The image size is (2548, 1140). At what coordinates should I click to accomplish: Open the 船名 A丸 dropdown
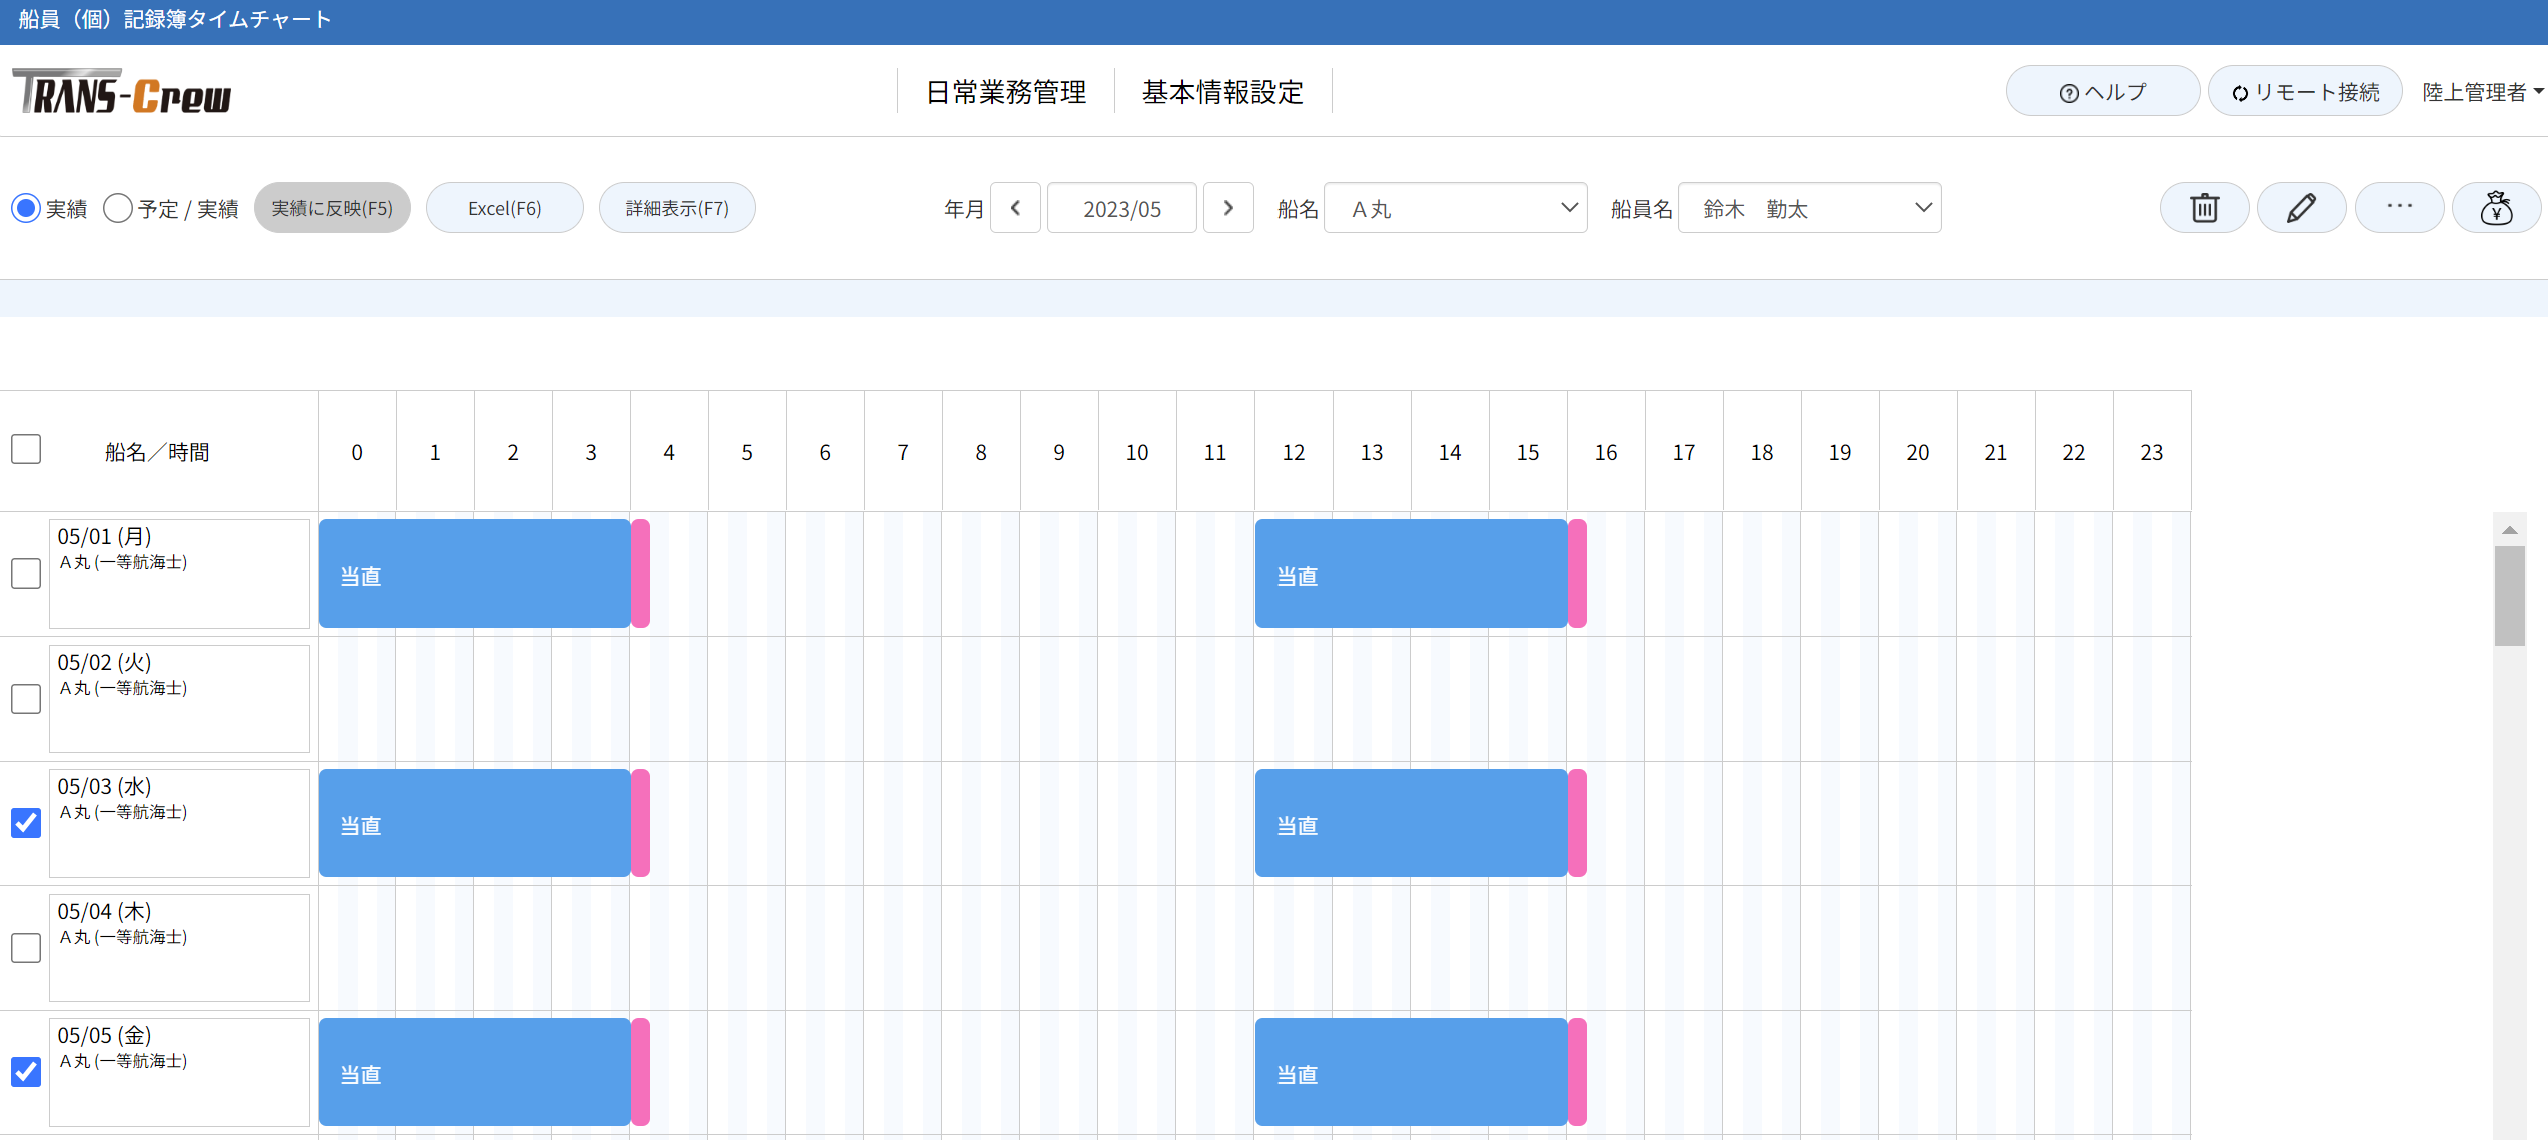(x=1455, y=208)
